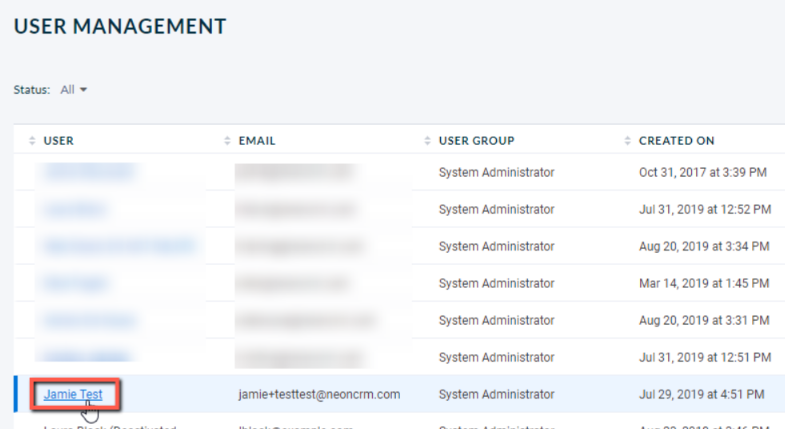785x429 pixels.
Task: Click System Administrator in Mar 14, 2019 row
Action: tap(497, 283)
